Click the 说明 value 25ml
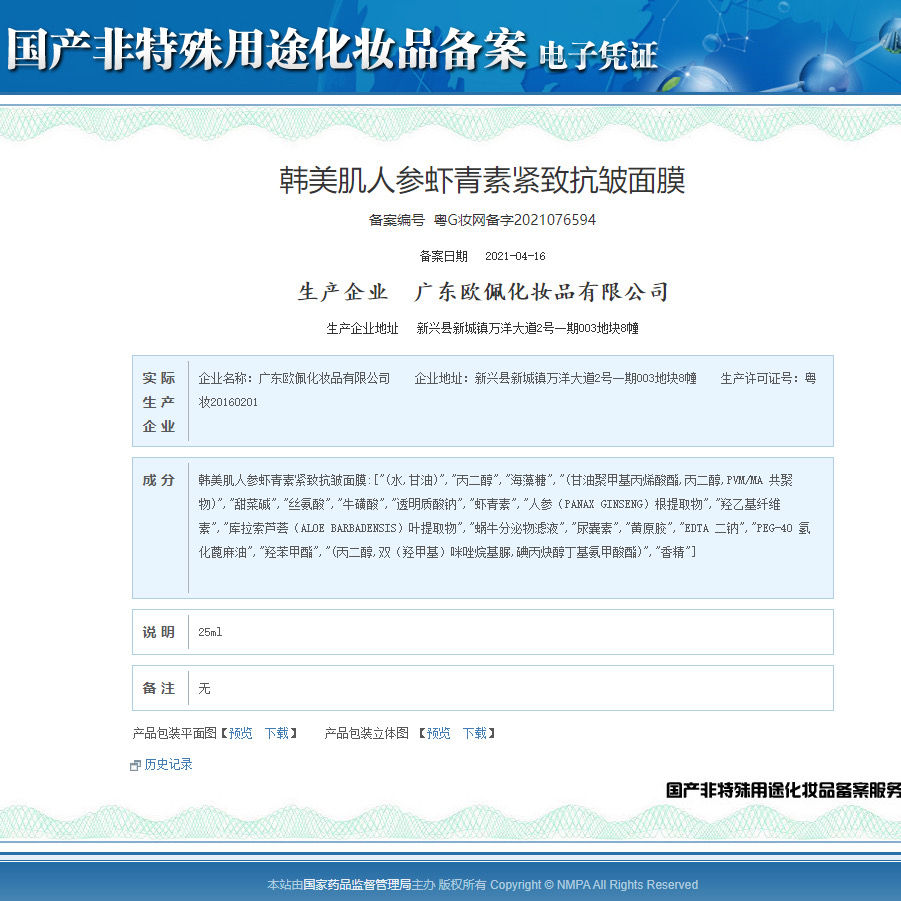Image resolution: width=901 pixels, height=901 pixels. pos(210,632)
